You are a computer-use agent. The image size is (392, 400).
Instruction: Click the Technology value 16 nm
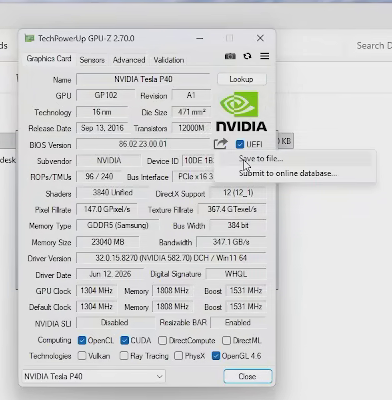[102, 112]
